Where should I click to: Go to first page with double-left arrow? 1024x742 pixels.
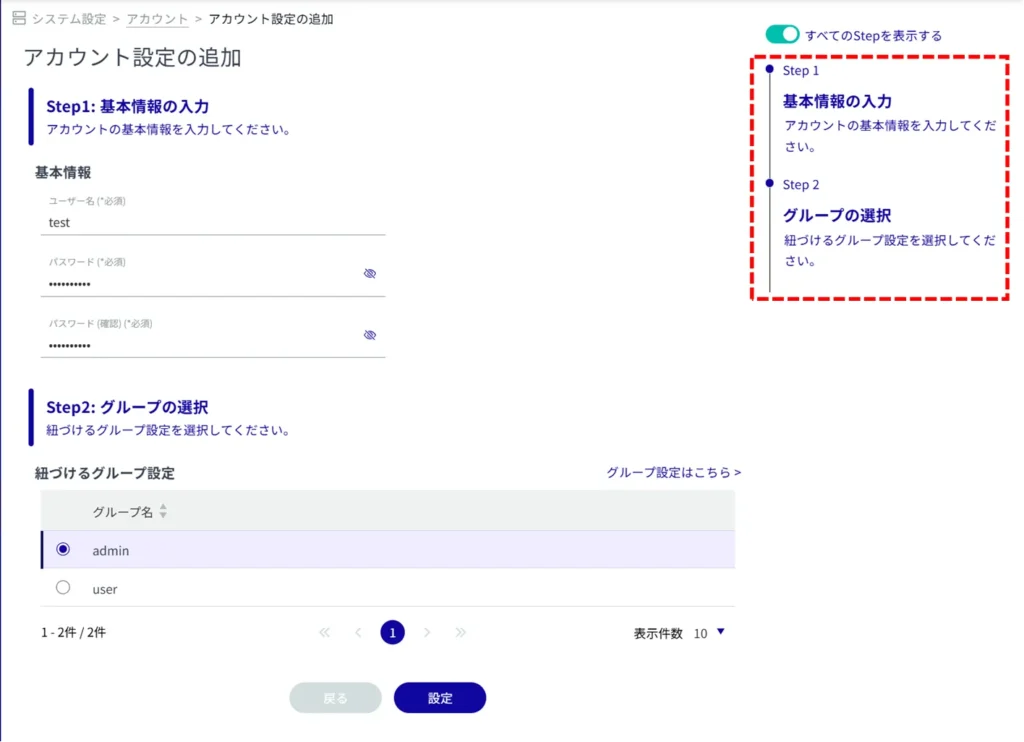tap(324, 632)
